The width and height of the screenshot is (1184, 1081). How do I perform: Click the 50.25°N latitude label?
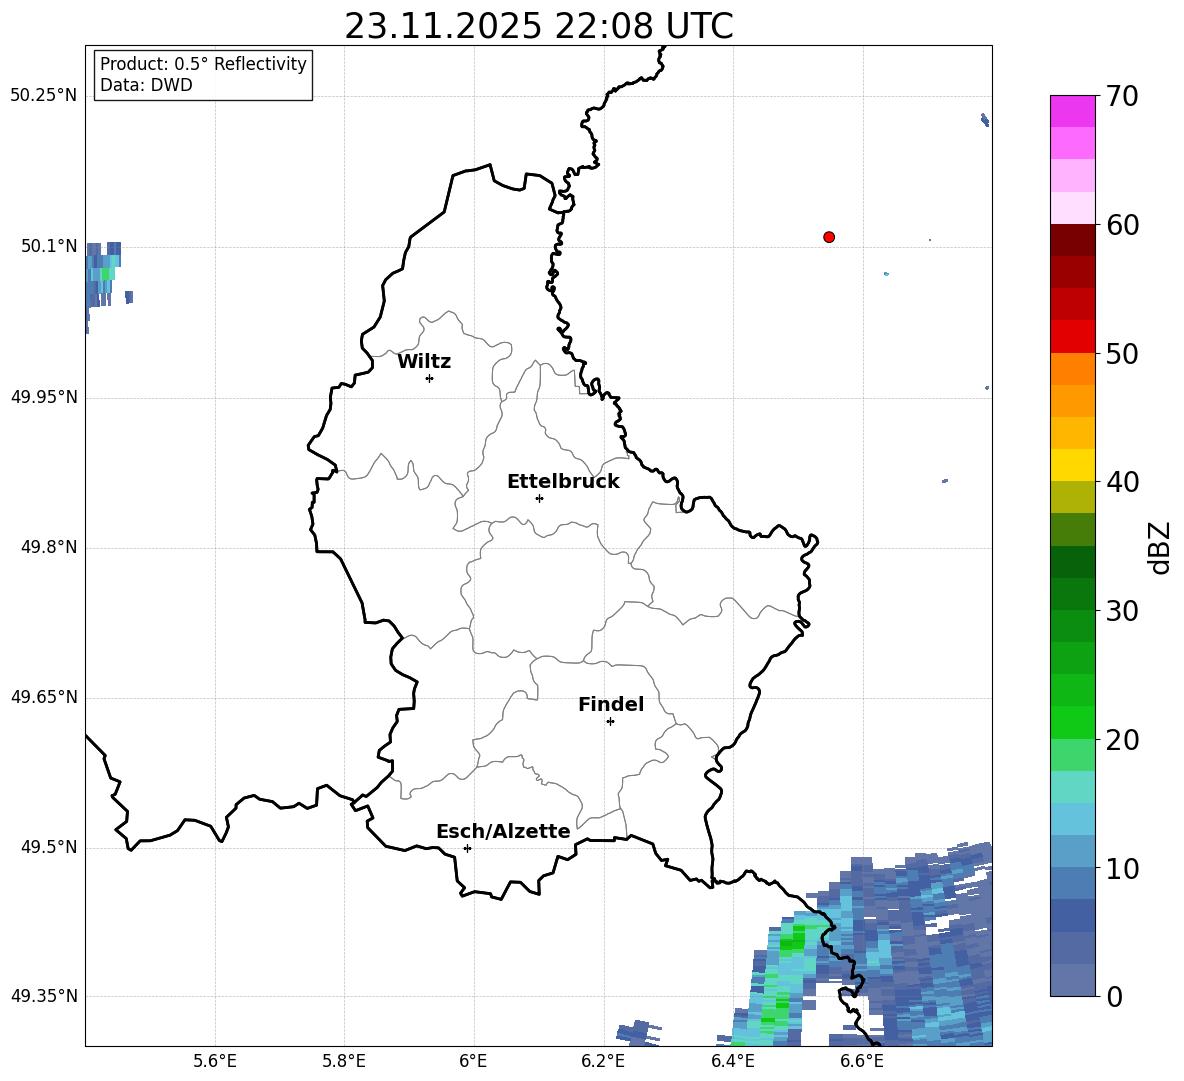pyautogui.click(x=44, y=96)
